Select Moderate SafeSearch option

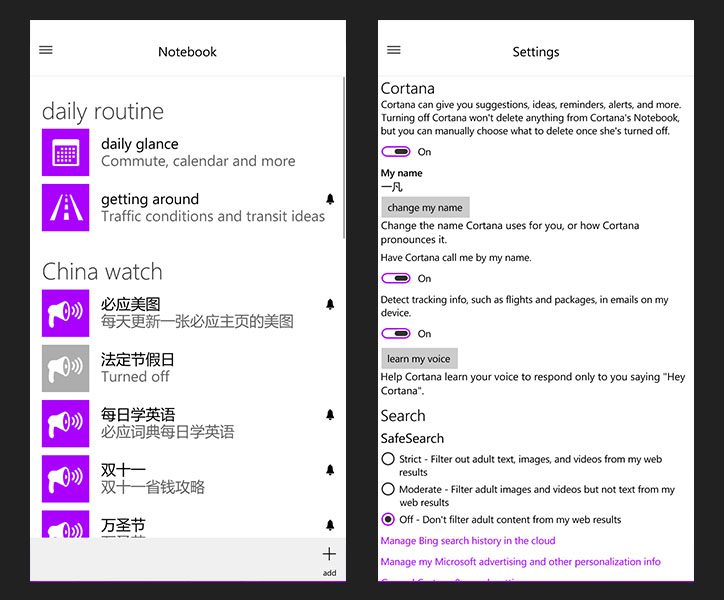(388, 489)
